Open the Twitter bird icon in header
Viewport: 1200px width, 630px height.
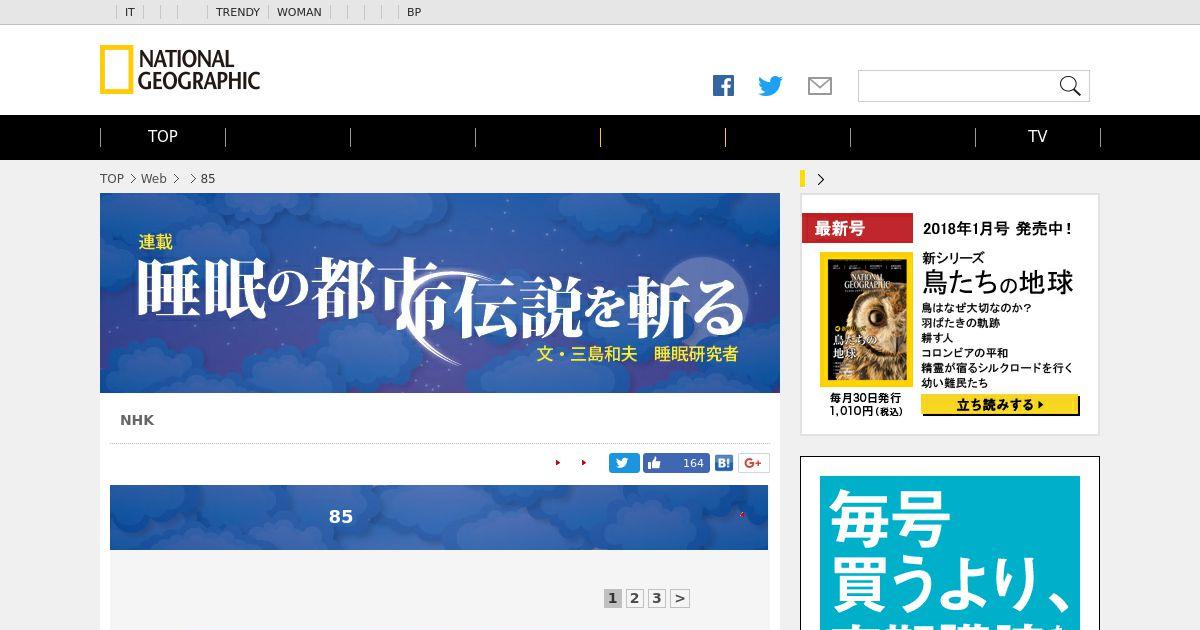(x=770, y=86)
